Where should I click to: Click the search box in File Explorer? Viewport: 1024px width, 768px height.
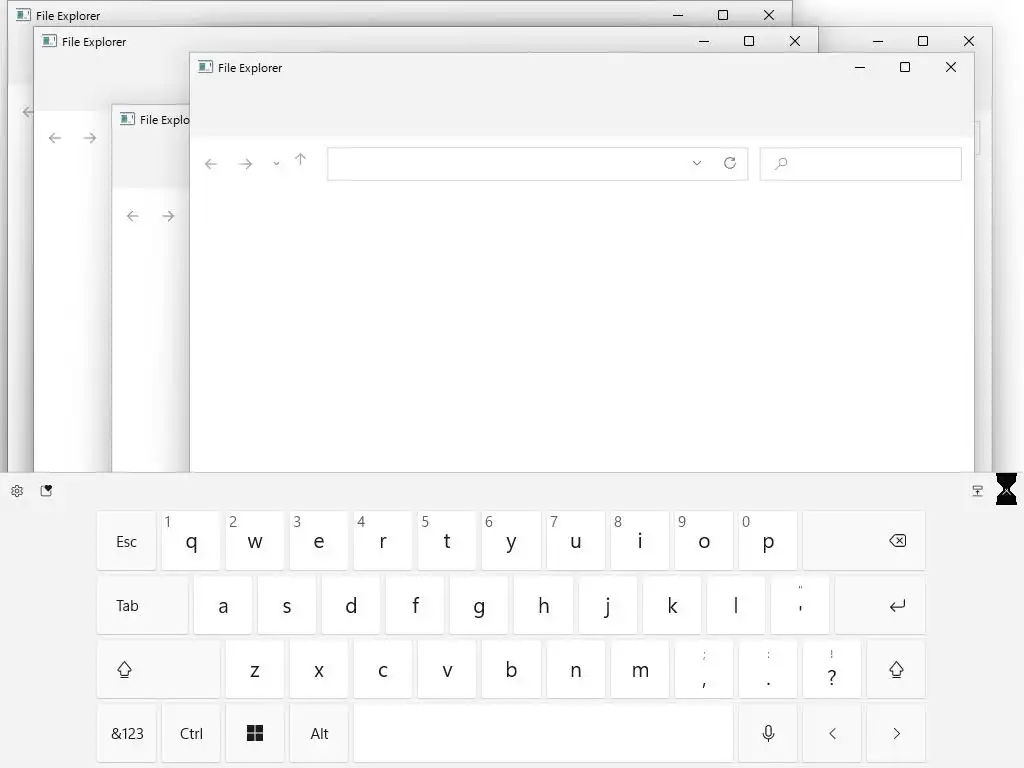(861, 164)
